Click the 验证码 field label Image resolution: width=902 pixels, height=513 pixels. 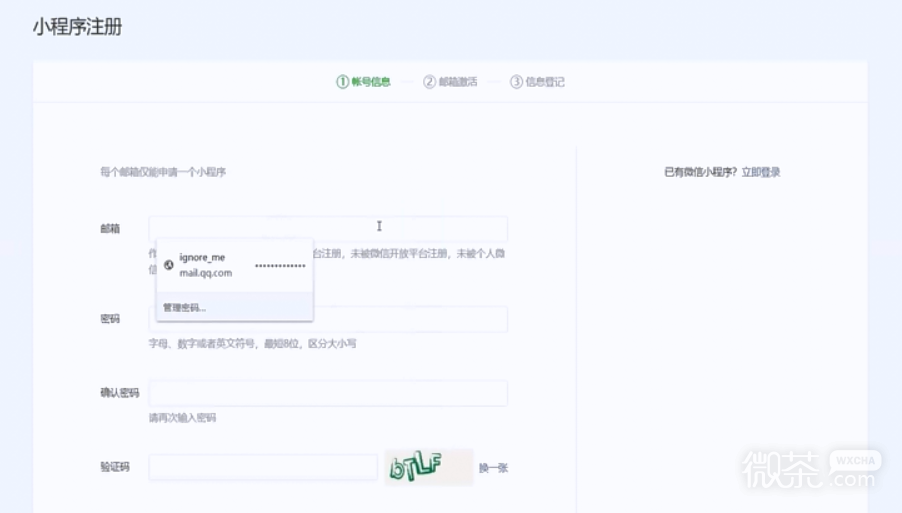click(115, 467)
